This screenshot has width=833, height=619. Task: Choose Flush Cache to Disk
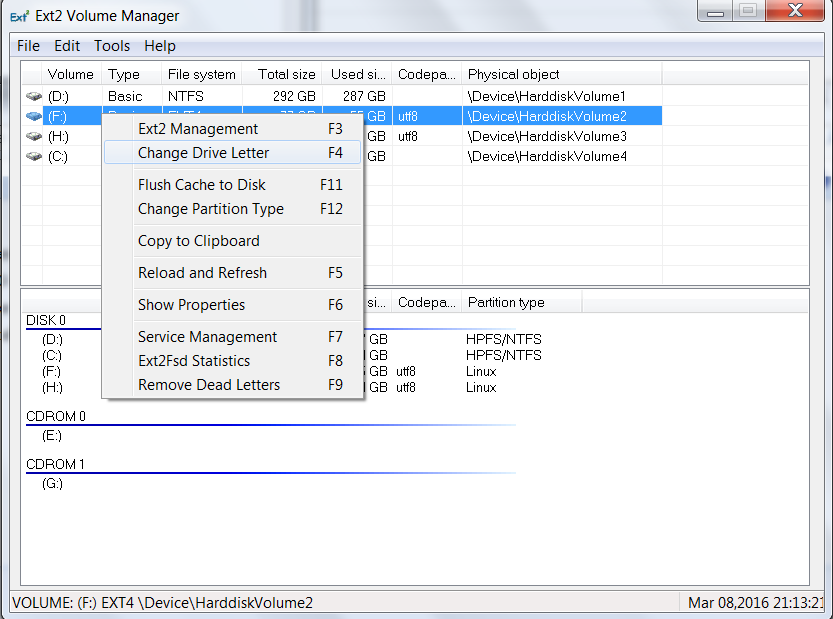click(x=233, y=184)
